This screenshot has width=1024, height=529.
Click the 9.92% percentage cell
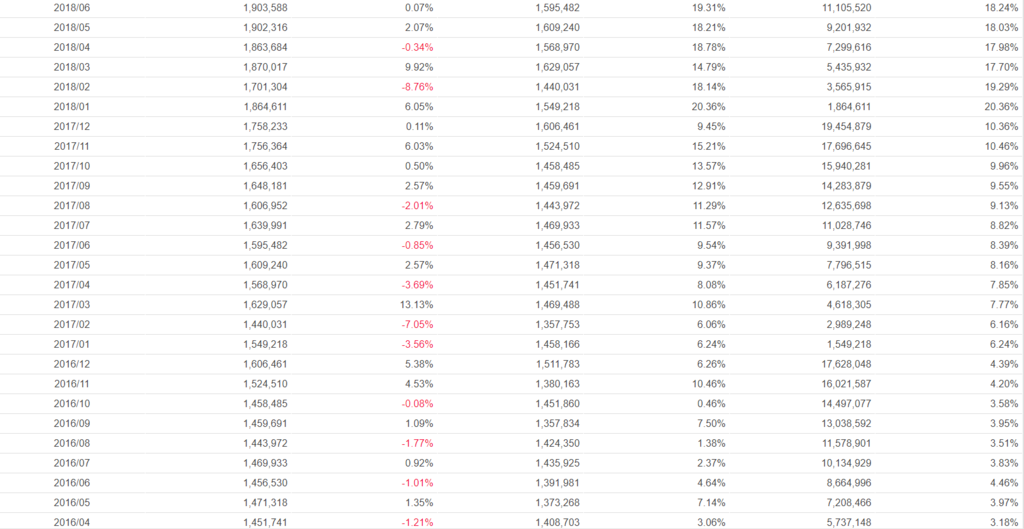point(419,67)
